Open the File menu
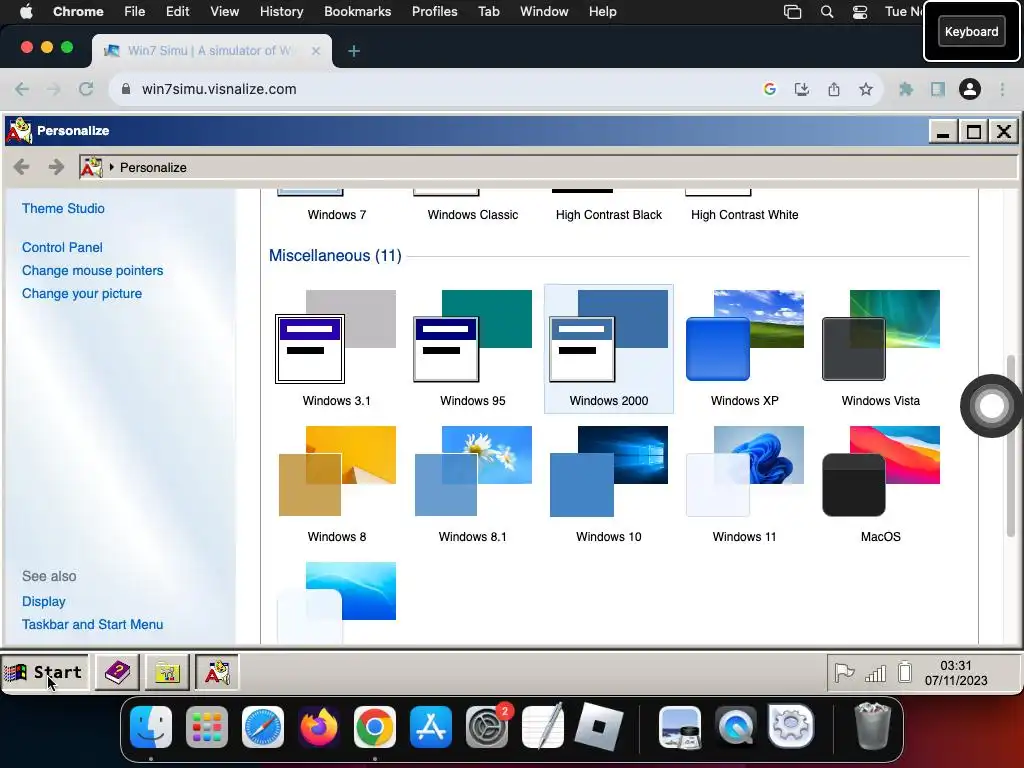Image resolution: width=1024 pixels, height=768 pixels. pos(135,12)
